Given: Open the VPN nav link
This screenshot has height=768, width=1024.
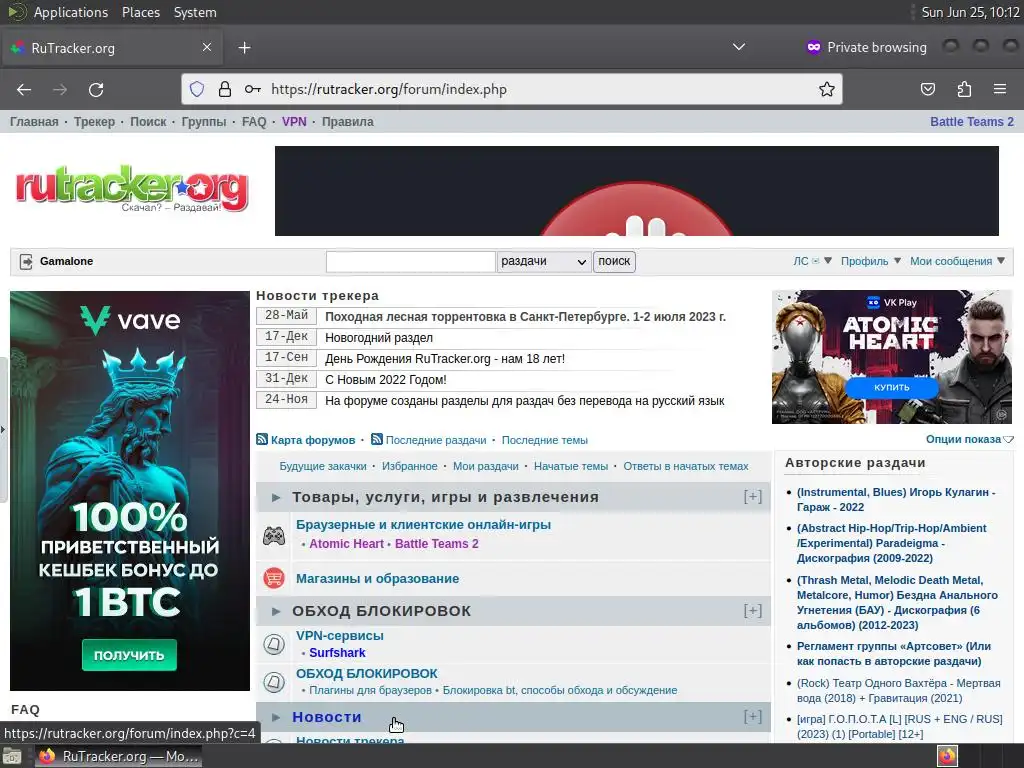Looking at the screenshot, I should tap(294, 121).
